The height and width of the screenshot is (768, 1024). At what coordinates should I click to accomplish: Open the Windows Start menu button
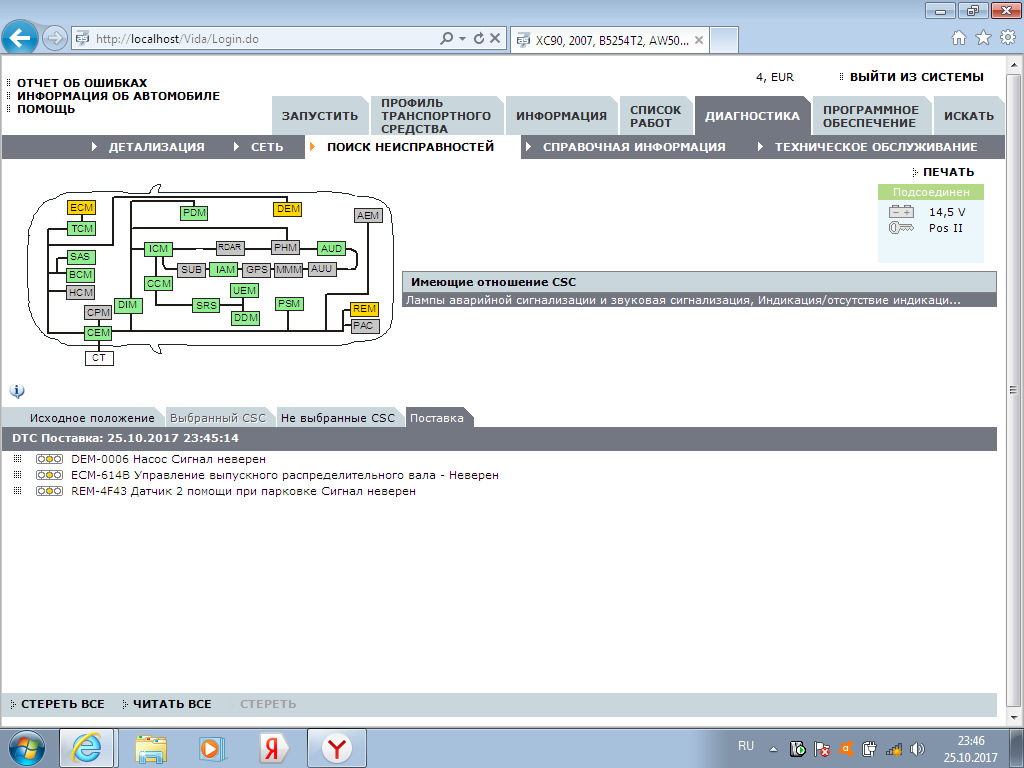[x=27, y=748]
